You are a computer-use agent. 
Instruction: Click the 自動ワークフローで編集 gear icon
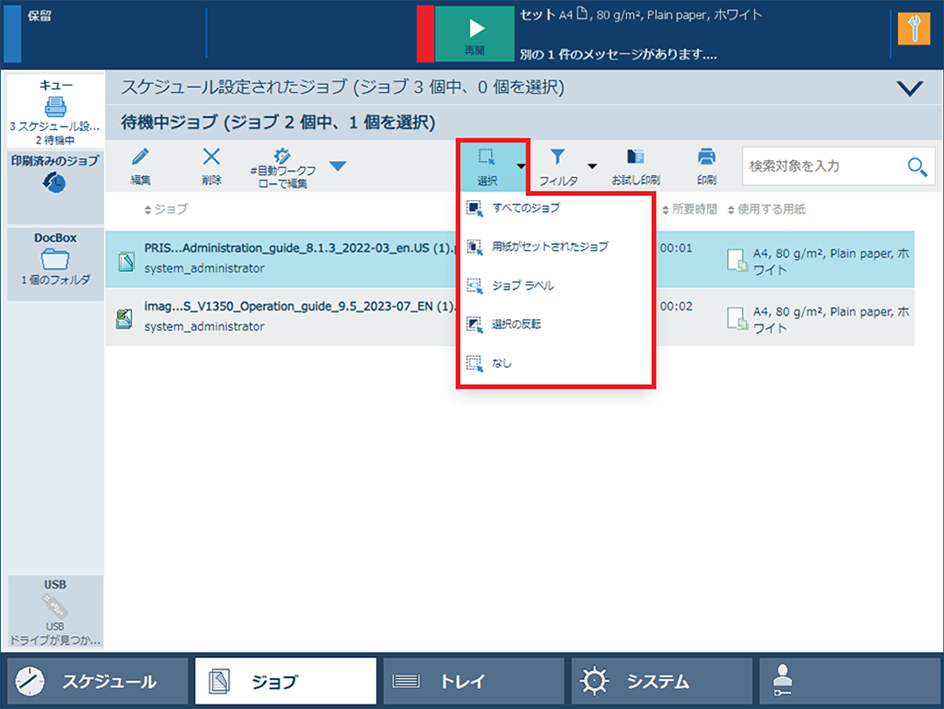281,156
